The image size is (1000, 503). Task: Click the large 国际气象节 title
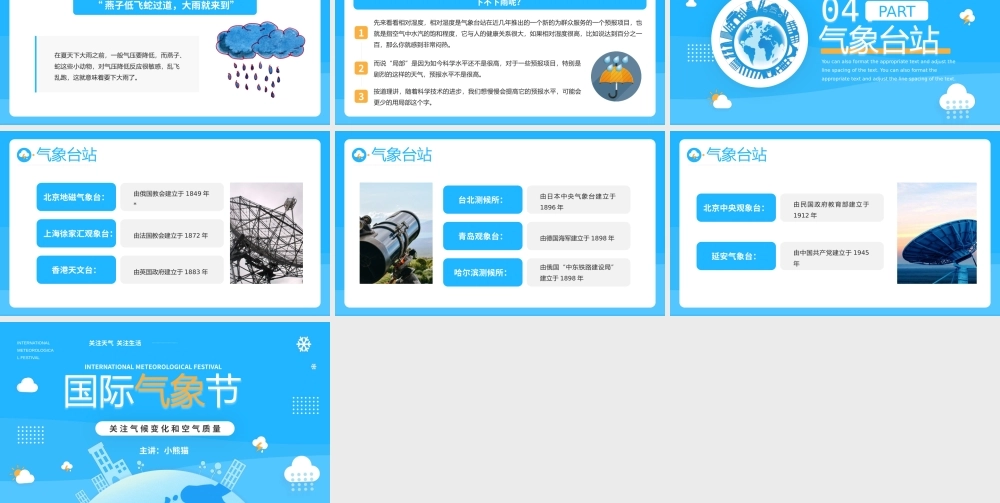pyautogui.click(x=152, y=391)
